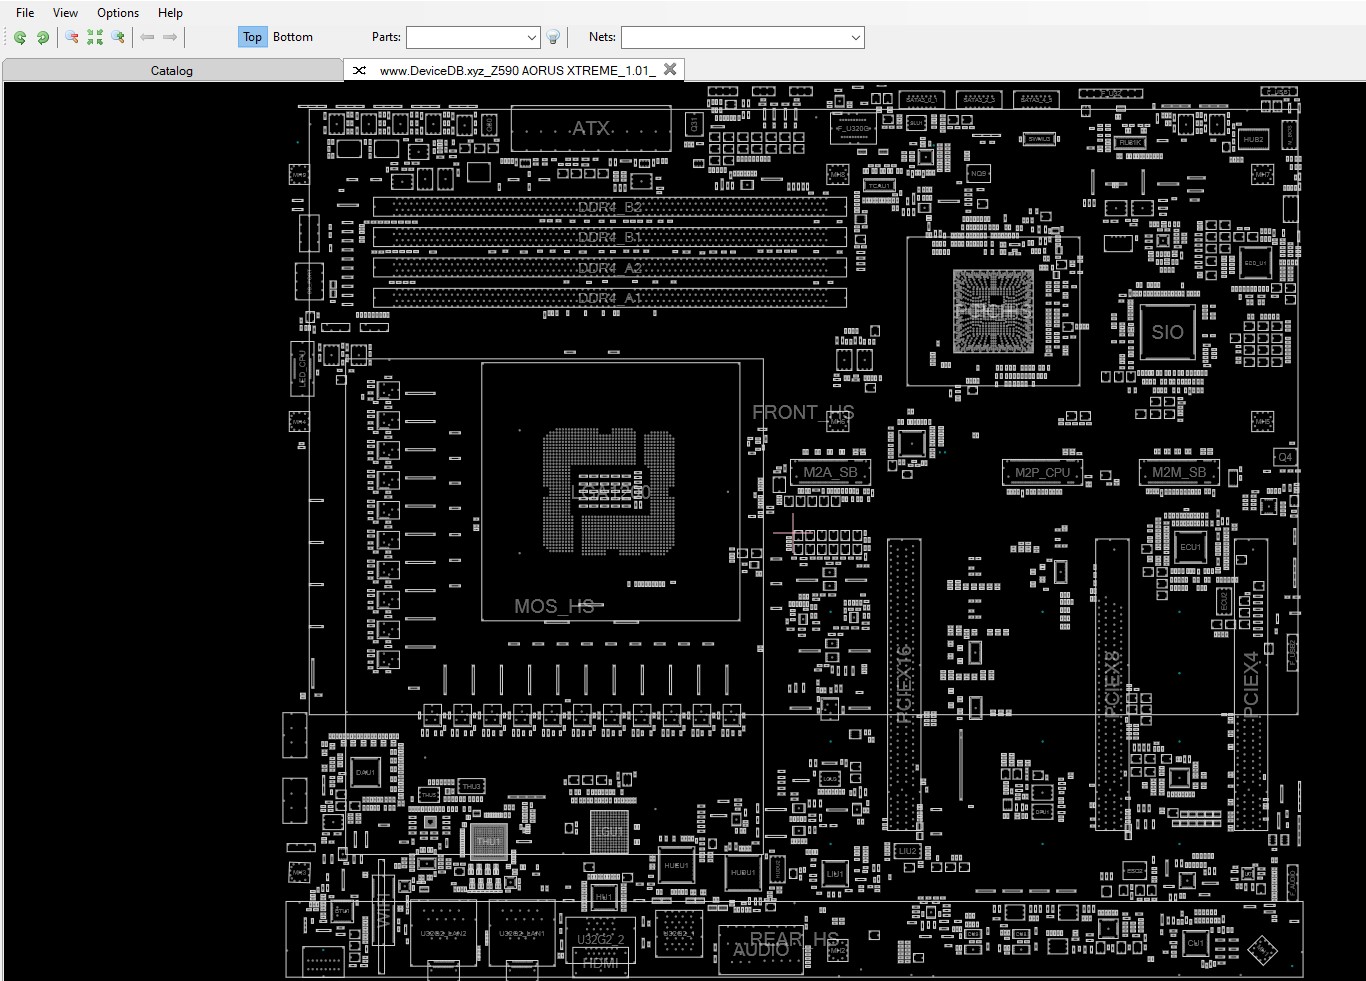Select the SIO chip on the board
Screen dimensions: 1366x981
pos(1167,333)
